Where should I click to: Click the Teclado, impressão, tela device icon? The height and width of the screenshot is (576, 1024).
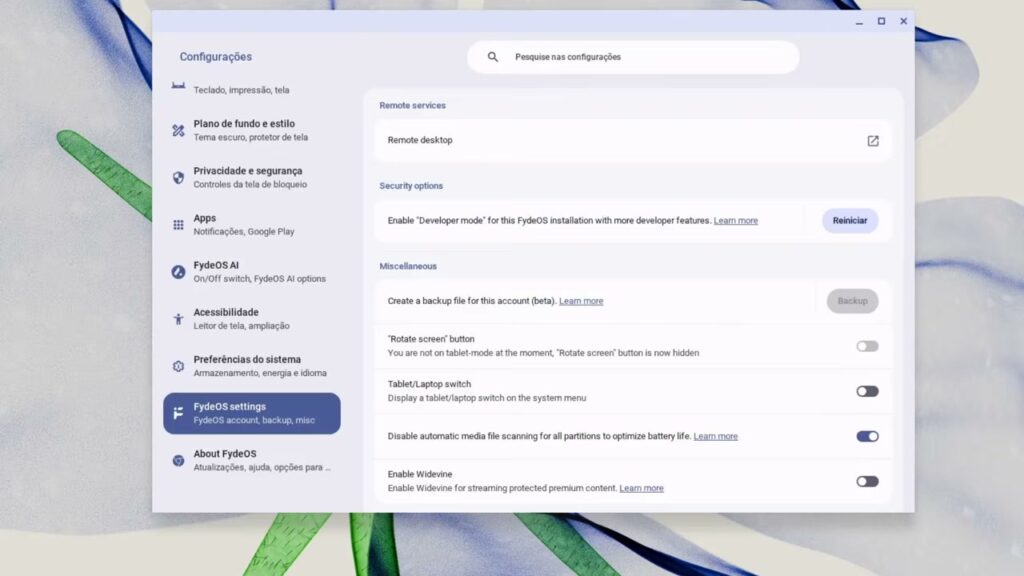tap(178, 86)
